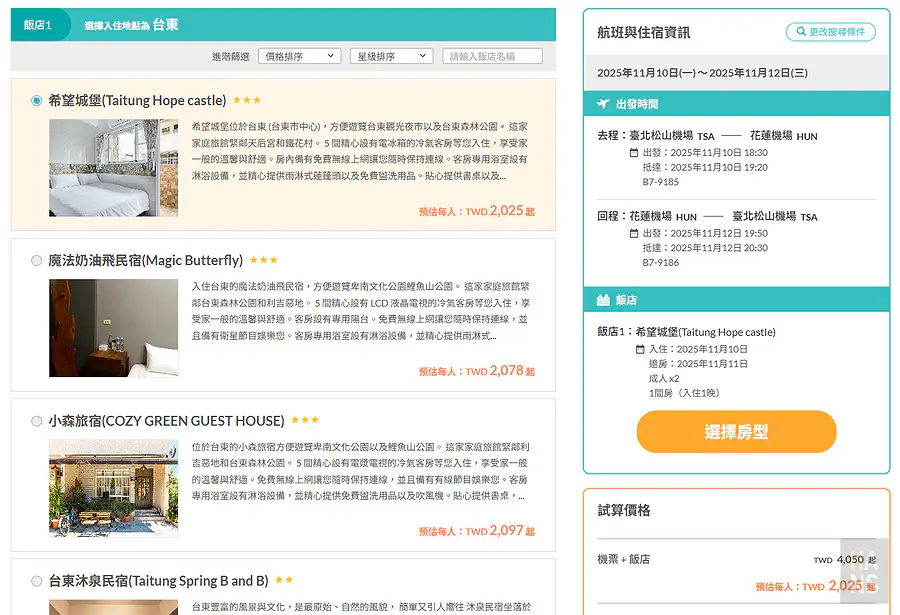Click the 更改搜尋條件 search conditions button
Image resolution: width=900 pixels, height=615 pixels.
(830, 32)
